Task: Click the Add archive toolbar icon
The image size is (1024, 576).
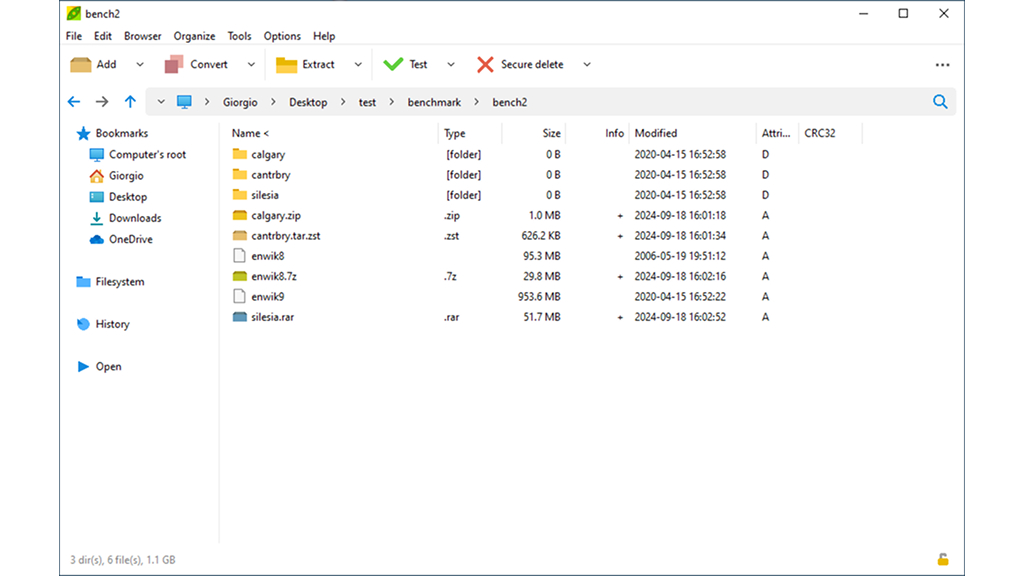Action: [x=81, y=65]
